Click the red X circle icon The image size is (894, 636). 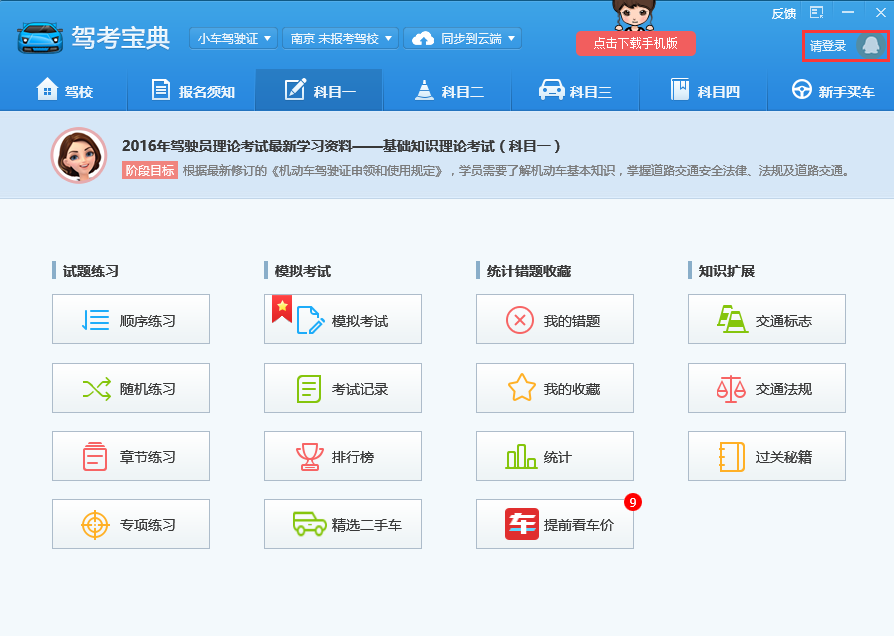click(x=520, y=320)
